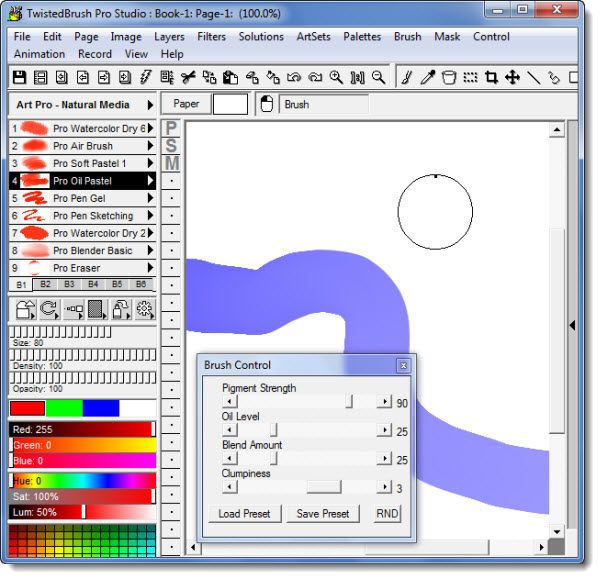The image size is (600, 579).
Task: Open the ArtSets menu
Action: pos(313,37)
